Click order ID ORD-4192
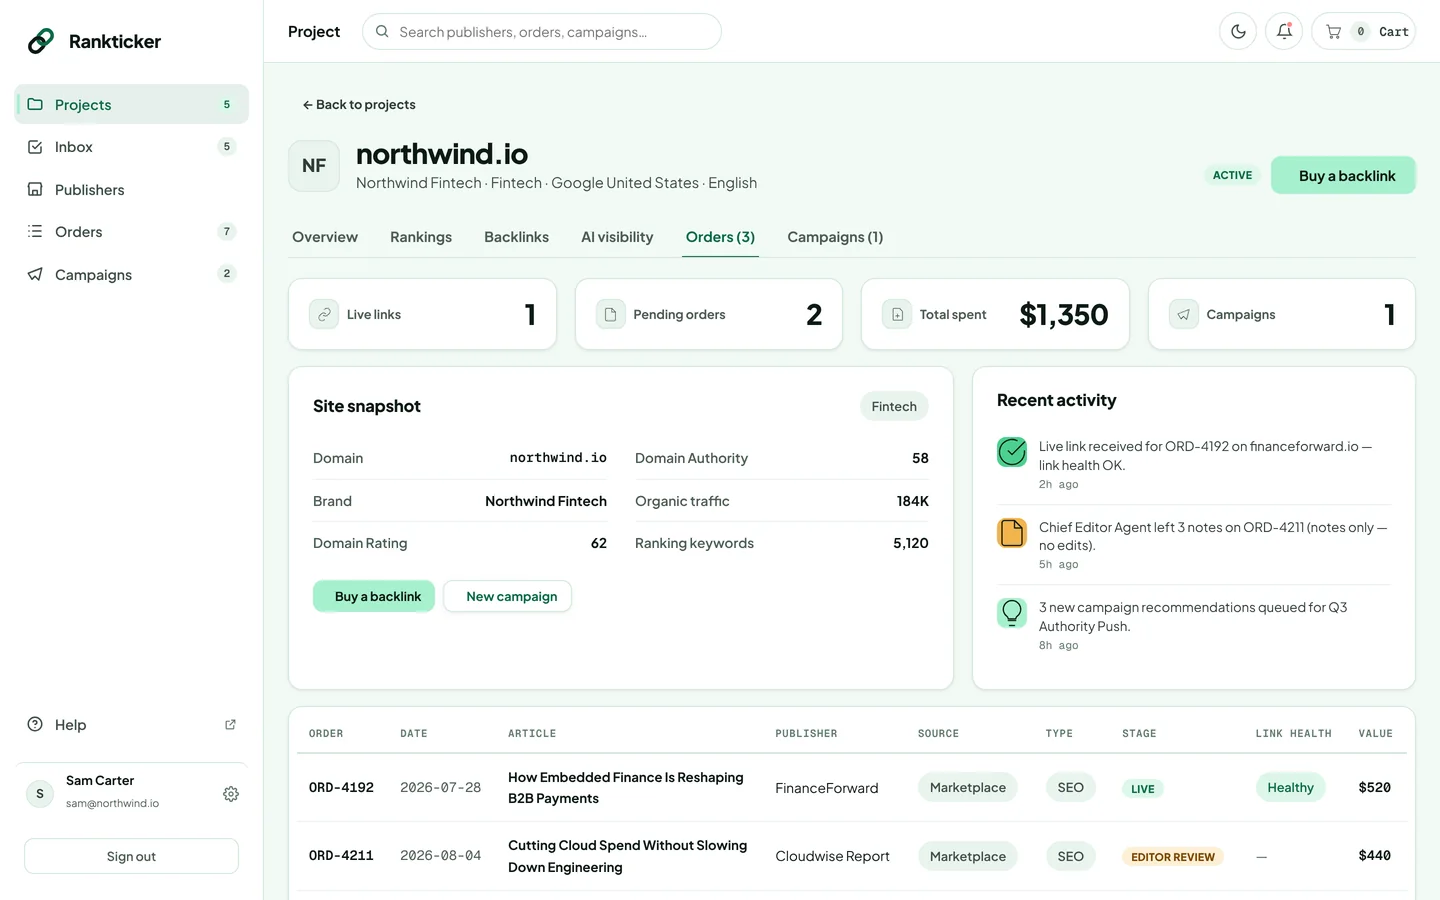Image resolution: width=1440 pixels, height=900 pixels. (x=341, y=788)
